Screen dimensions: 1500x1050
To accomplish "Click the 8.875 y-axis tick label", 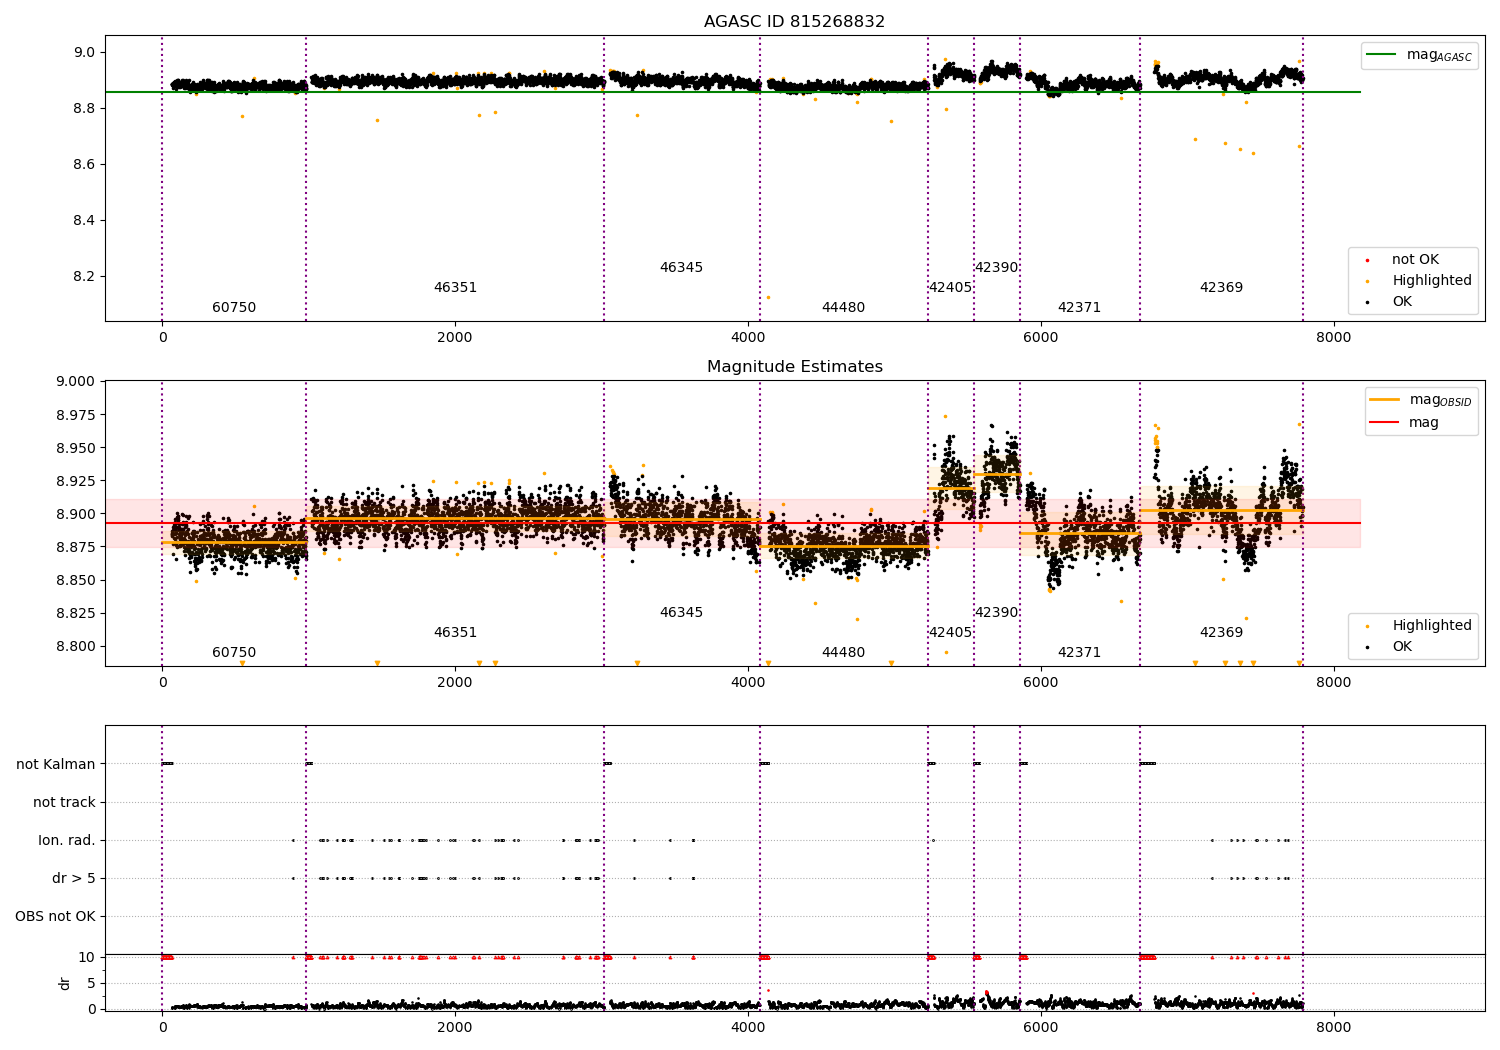I will point(76,547).
